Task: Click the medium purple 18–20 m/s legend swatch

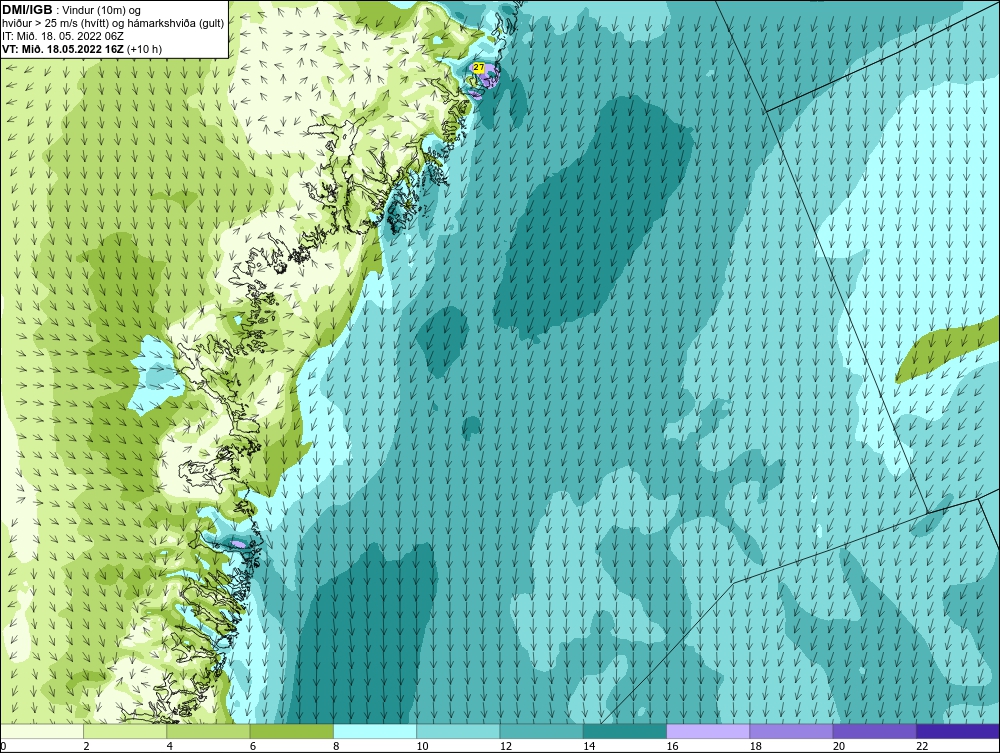Action: (791, 731)
